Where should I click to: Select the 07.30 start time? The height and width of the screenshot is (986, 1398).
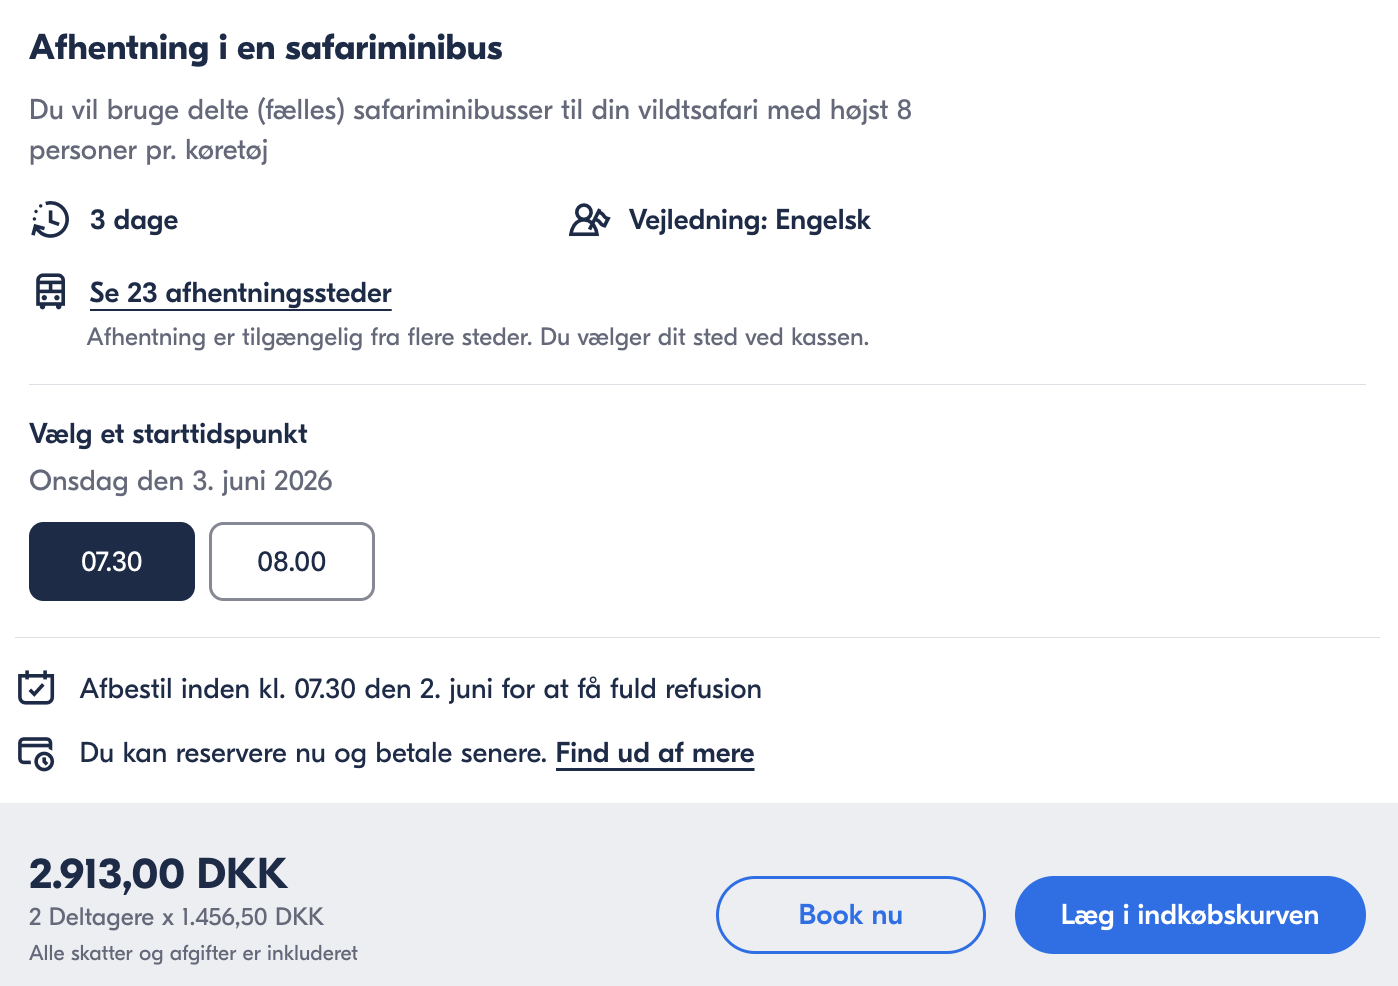(112, 561)
